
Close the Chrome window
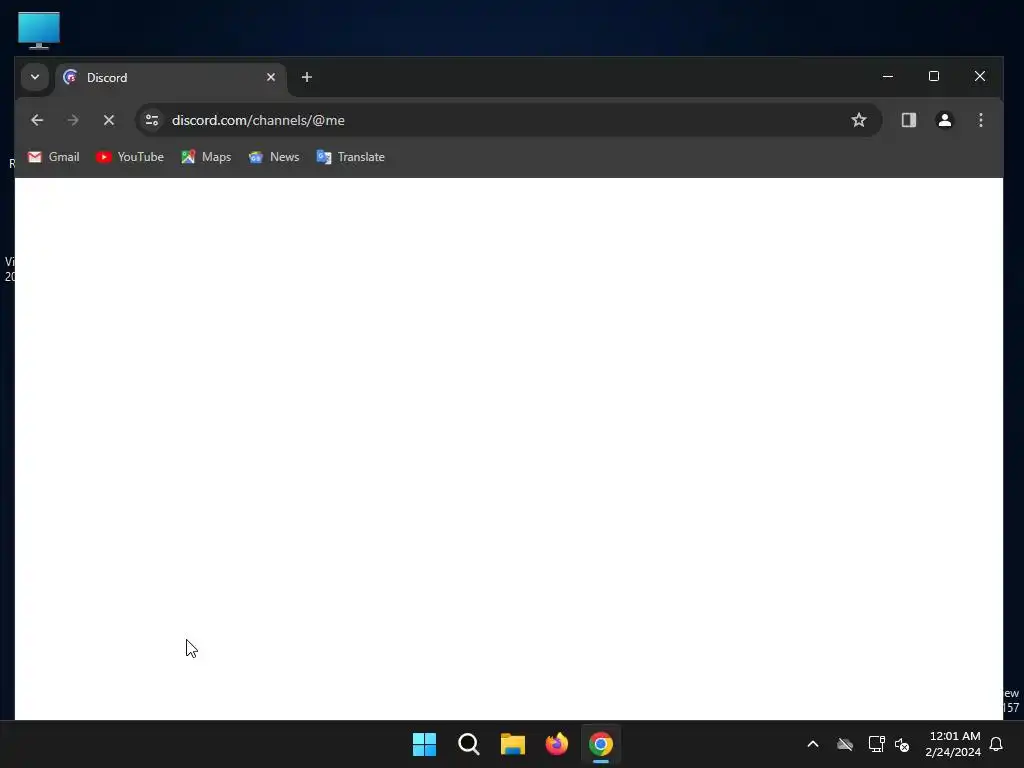(x=980, y=76)
